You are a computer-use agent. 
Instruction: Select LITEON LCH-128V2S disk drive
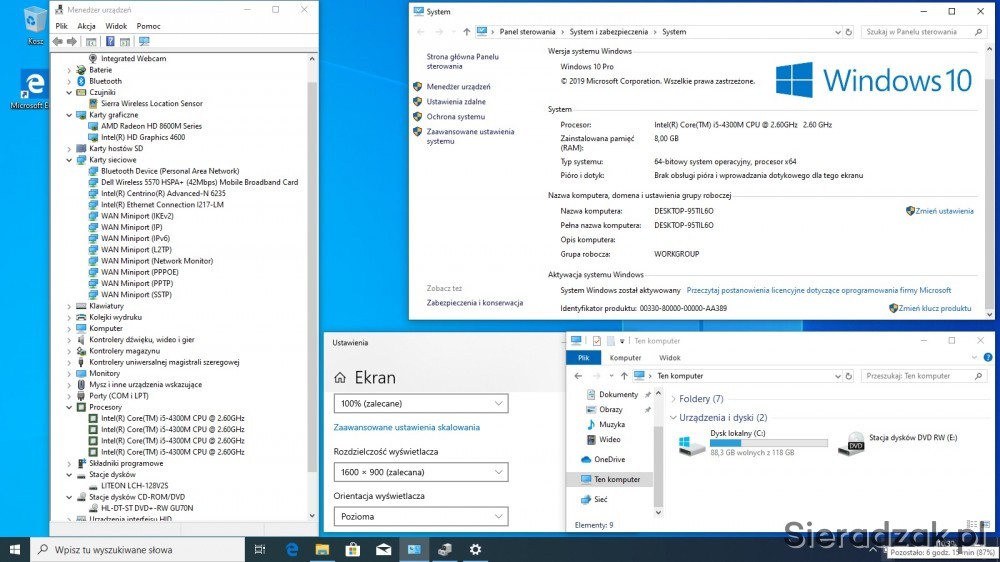click(x=135, y=485)
